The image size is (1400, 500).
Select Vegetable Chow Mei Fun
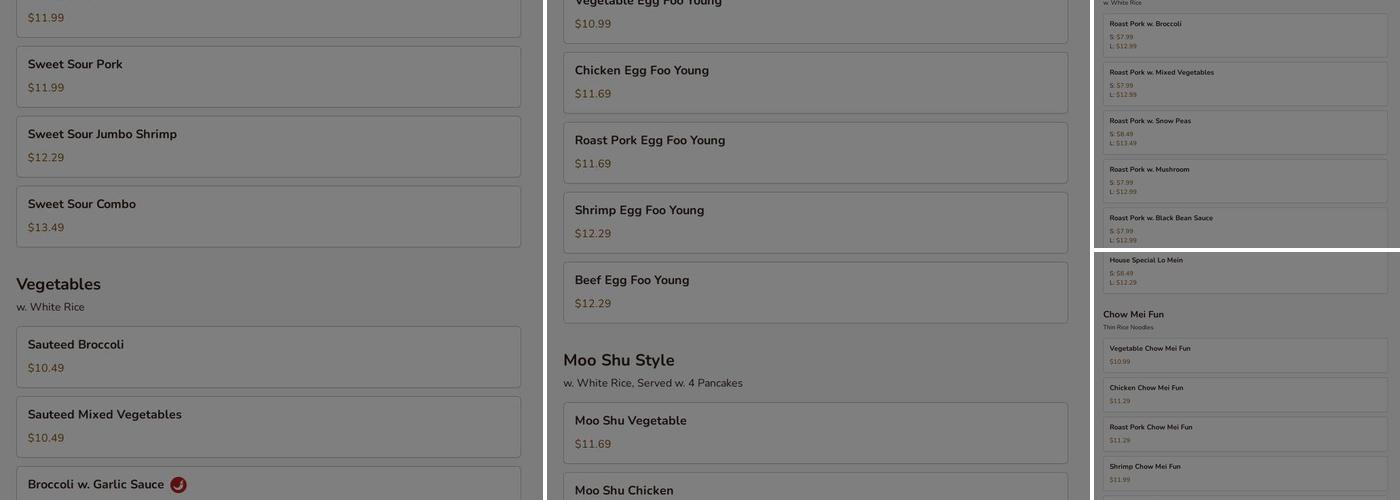tap(1245, 355)
